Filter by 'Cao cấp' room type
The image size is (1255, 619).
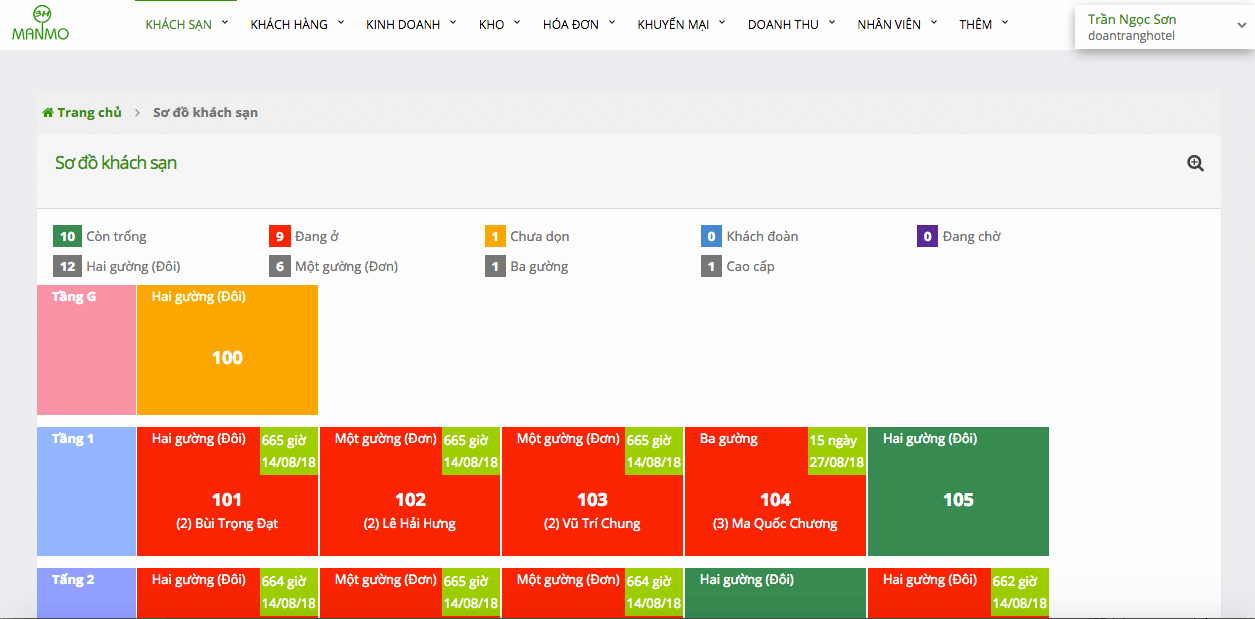click(750, 267)
